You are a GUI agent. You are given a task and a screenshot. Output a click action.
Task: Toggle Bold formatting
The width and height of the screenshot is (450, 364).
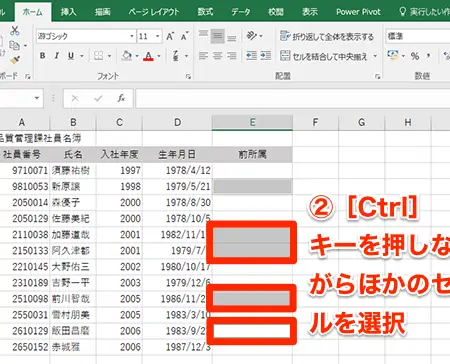(42, 56)
